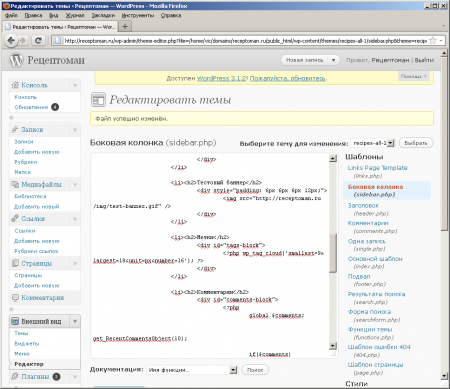Image resolution: width=450 pixels, height=389 pixels.
Task: Collapse the Внешний вид menu section arrow
Action: coord(75,321)
